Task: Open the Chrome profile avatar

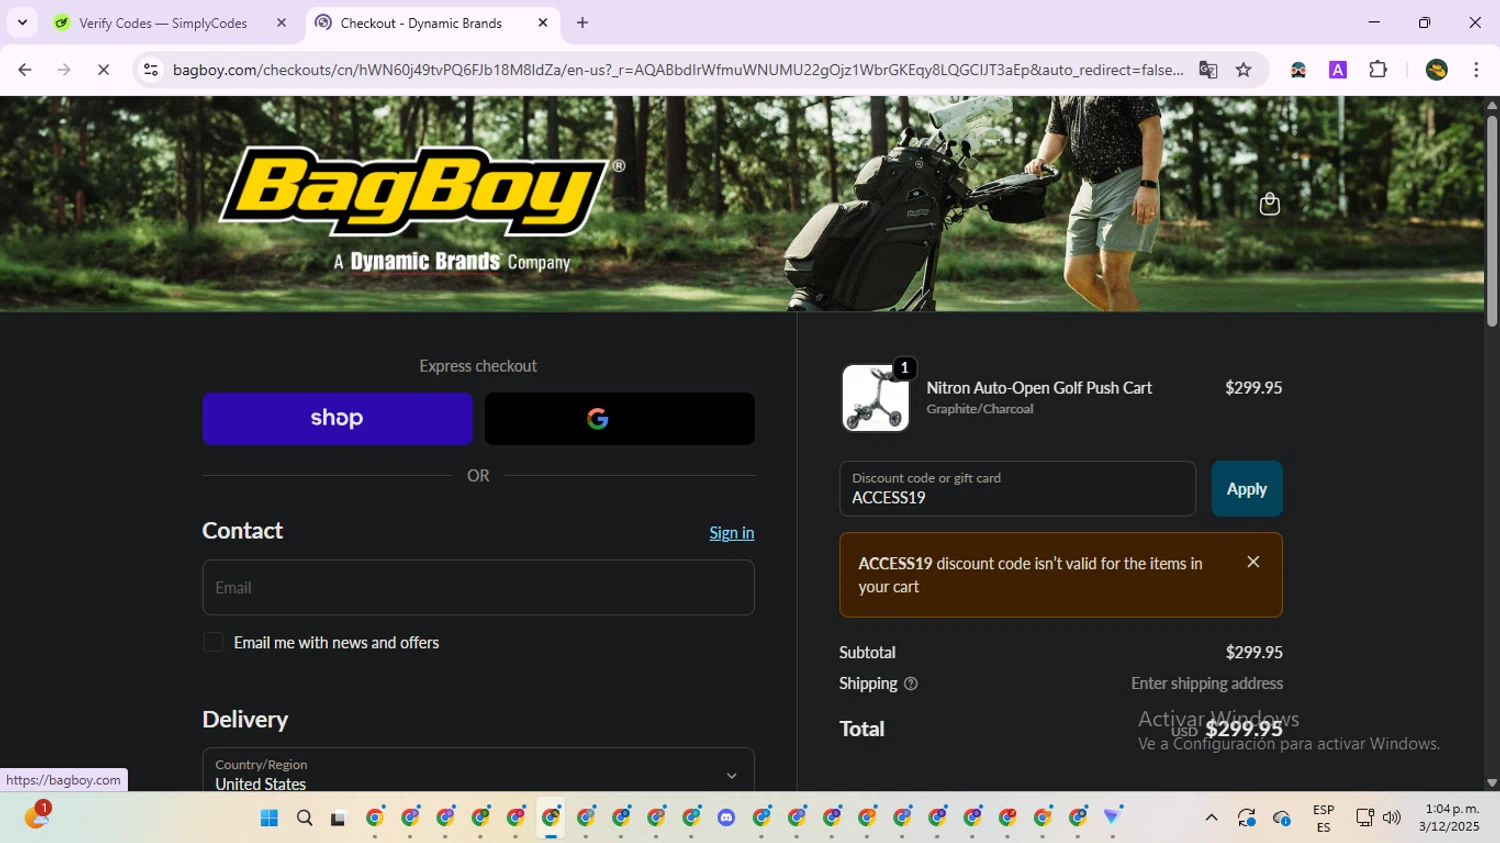Action: (x=1437, y=70)
